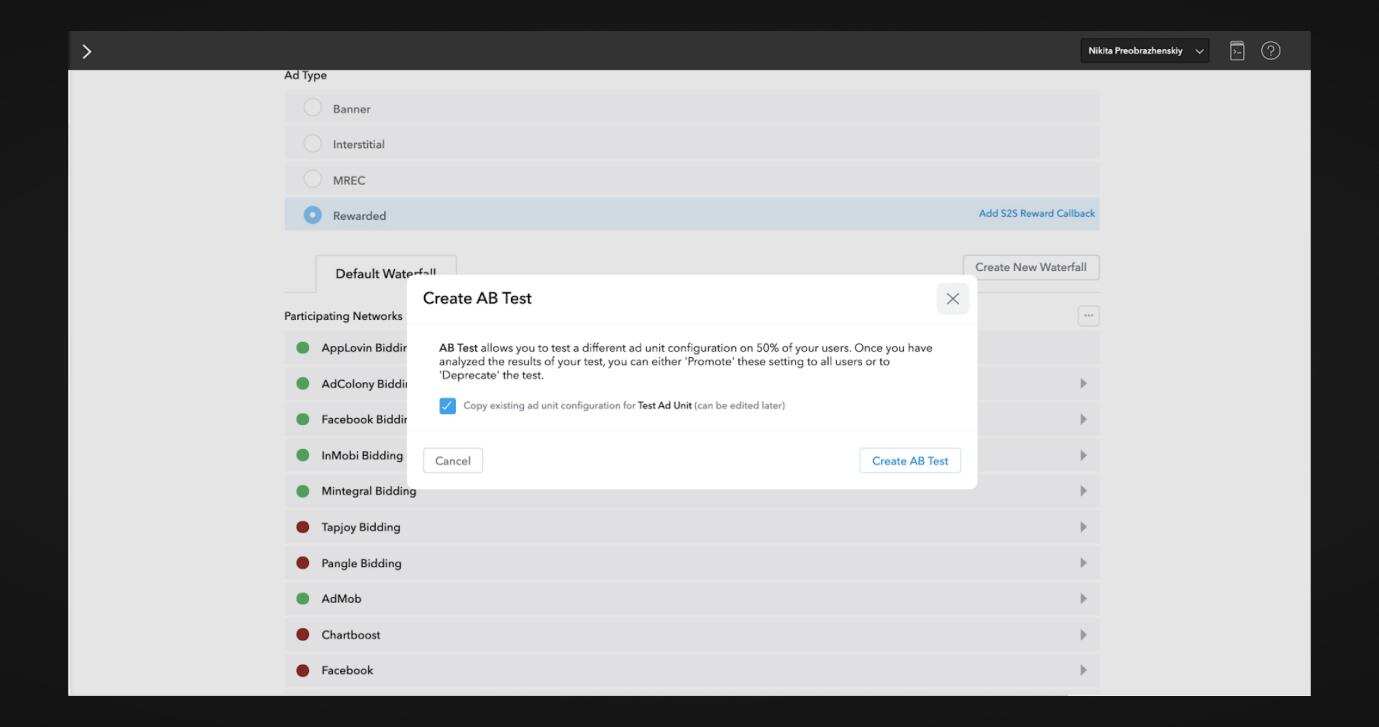Expand the Facebook network row arrow

point(1083,670)
